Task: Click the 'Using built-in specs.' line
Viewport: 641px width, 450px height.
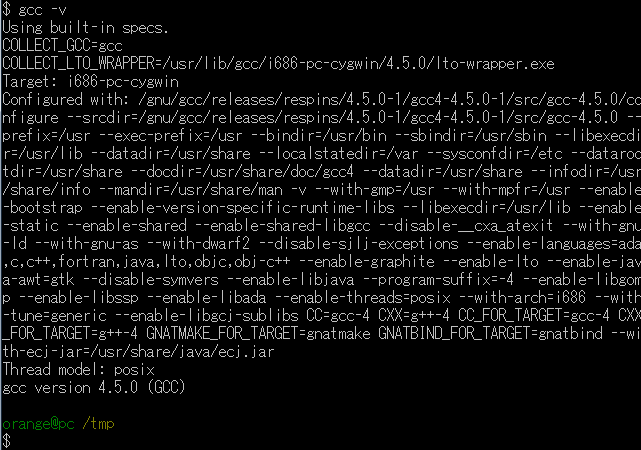Action: (85, 28)
